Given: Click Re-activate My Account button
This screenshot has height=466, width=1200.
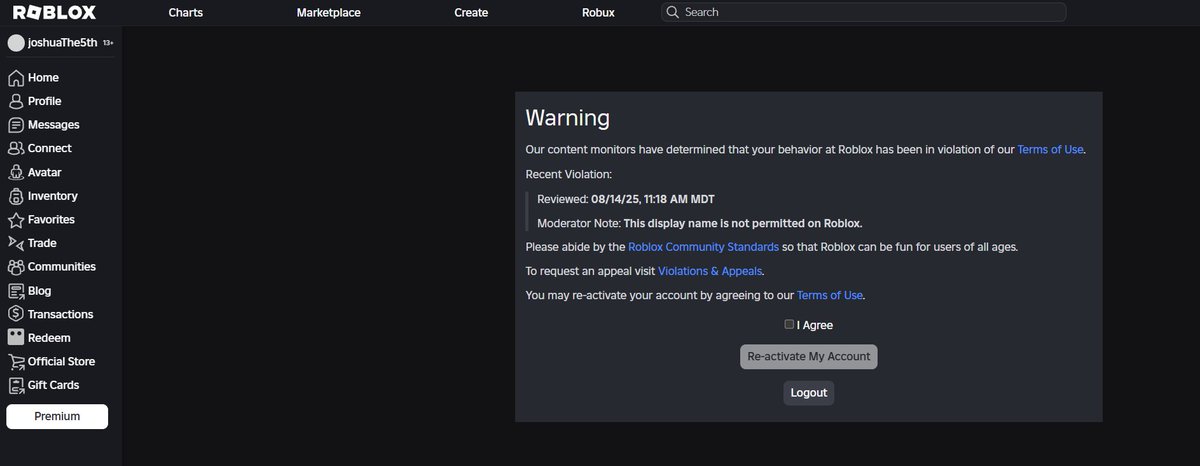Looking at the screenshot, I should click(x=809, y=357).
